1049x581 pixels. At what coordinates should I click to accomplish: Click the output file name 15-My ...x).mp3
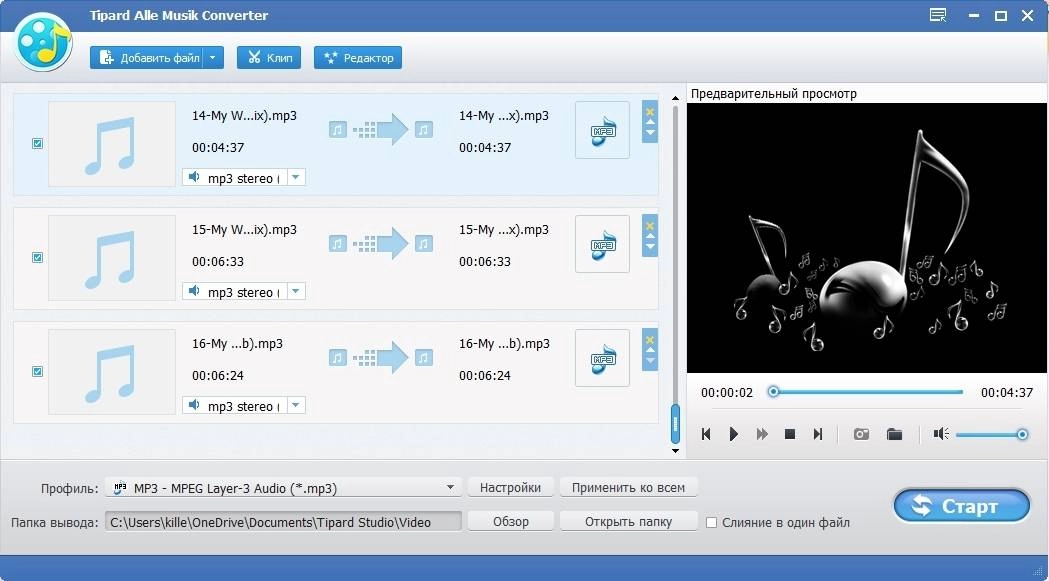click(504, 230)
